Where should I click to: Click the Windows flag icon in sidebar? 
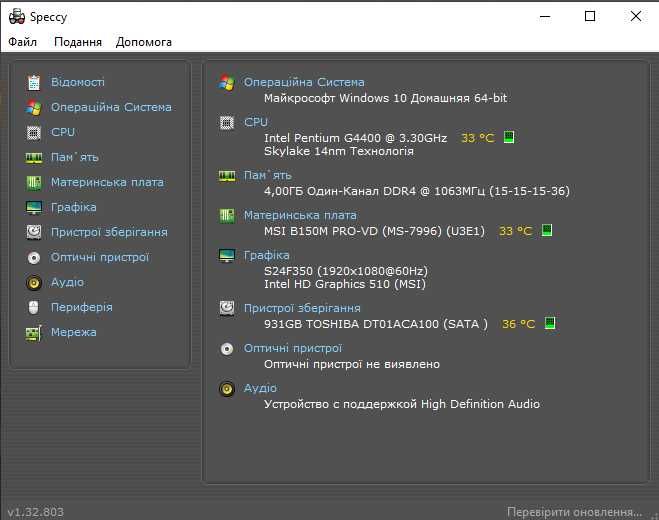pos(34,108)
